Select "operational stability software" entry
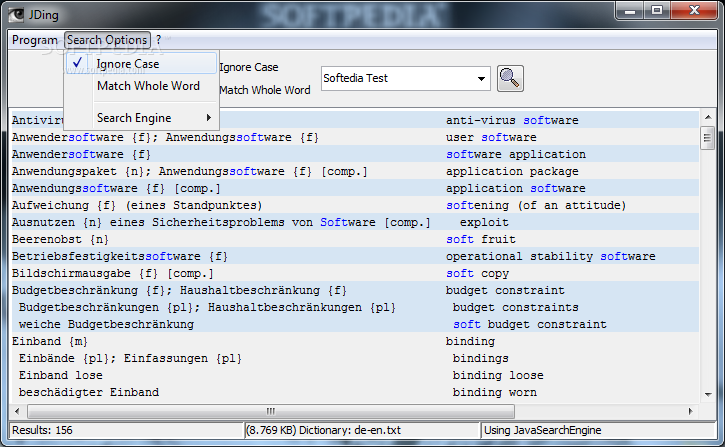The image size is (725, 447). (550, 257)
